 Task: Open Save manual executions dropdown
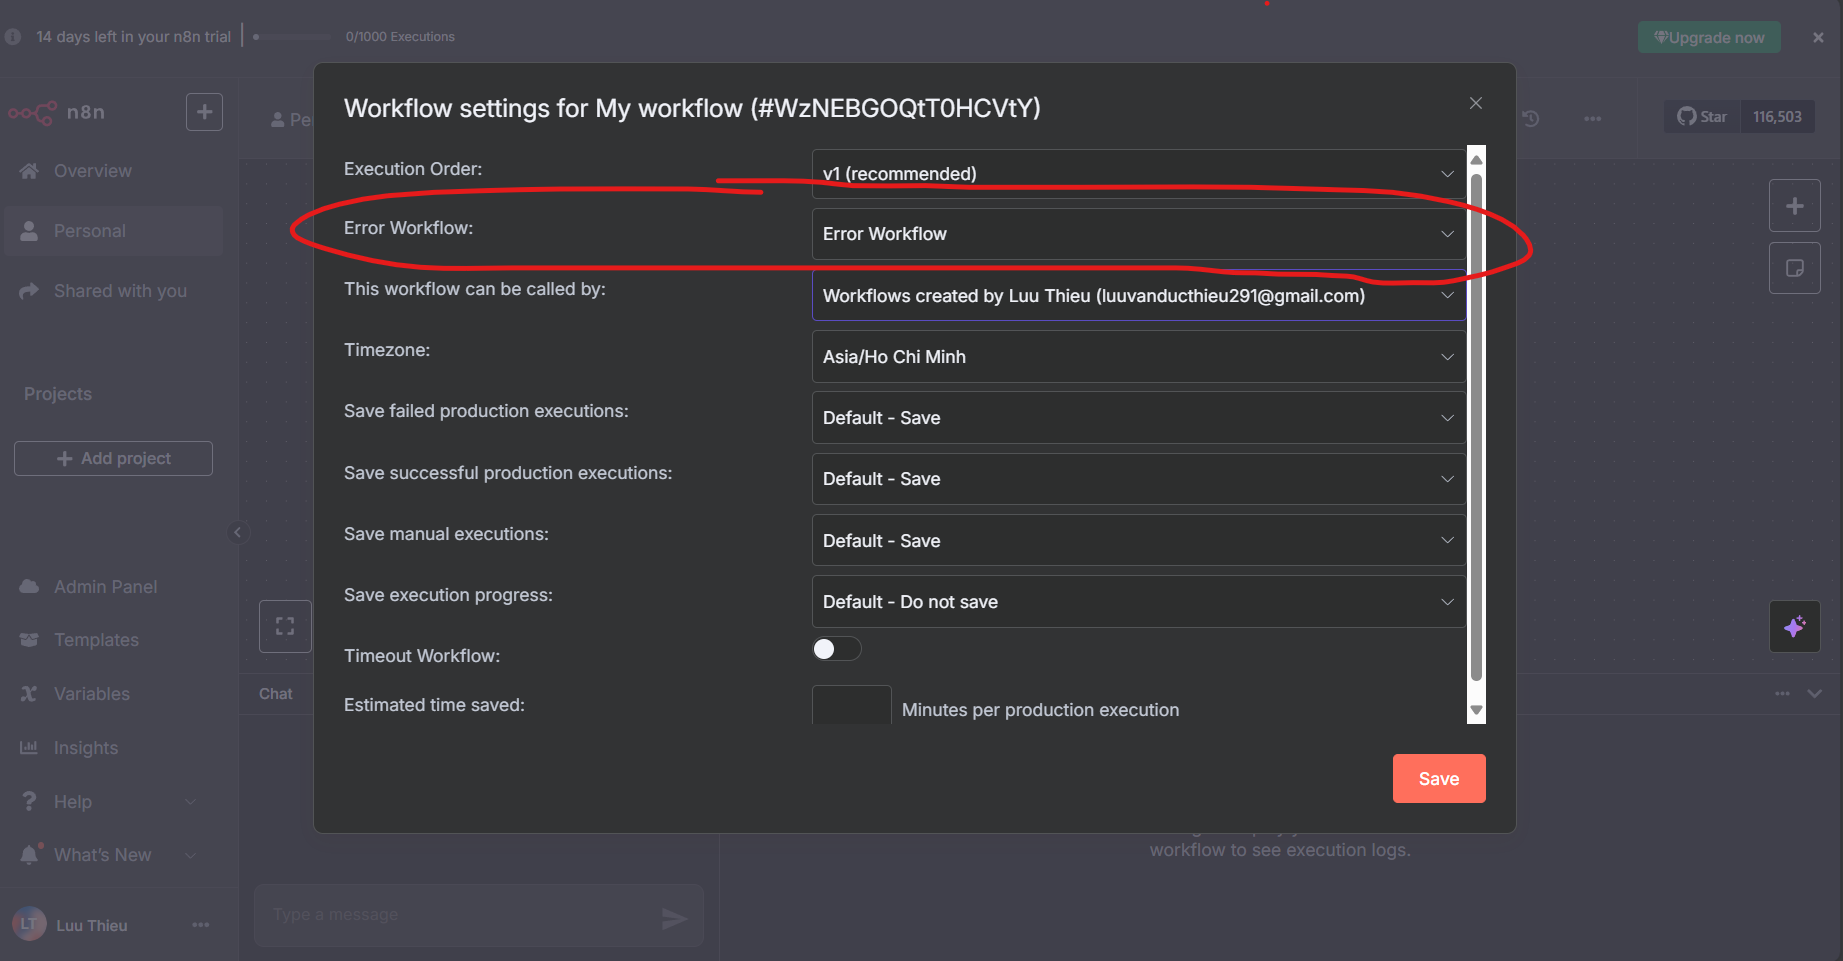1138,541
